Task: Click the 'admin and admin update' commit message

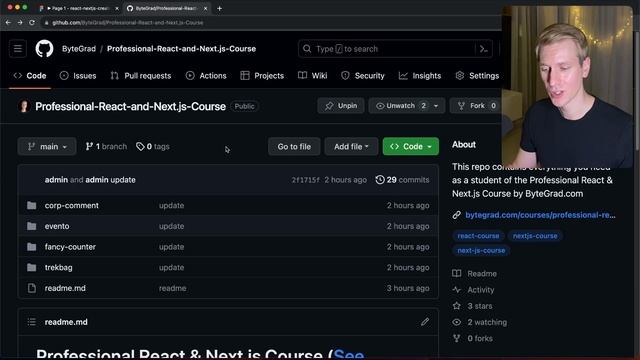Action: tap(90, 180)
